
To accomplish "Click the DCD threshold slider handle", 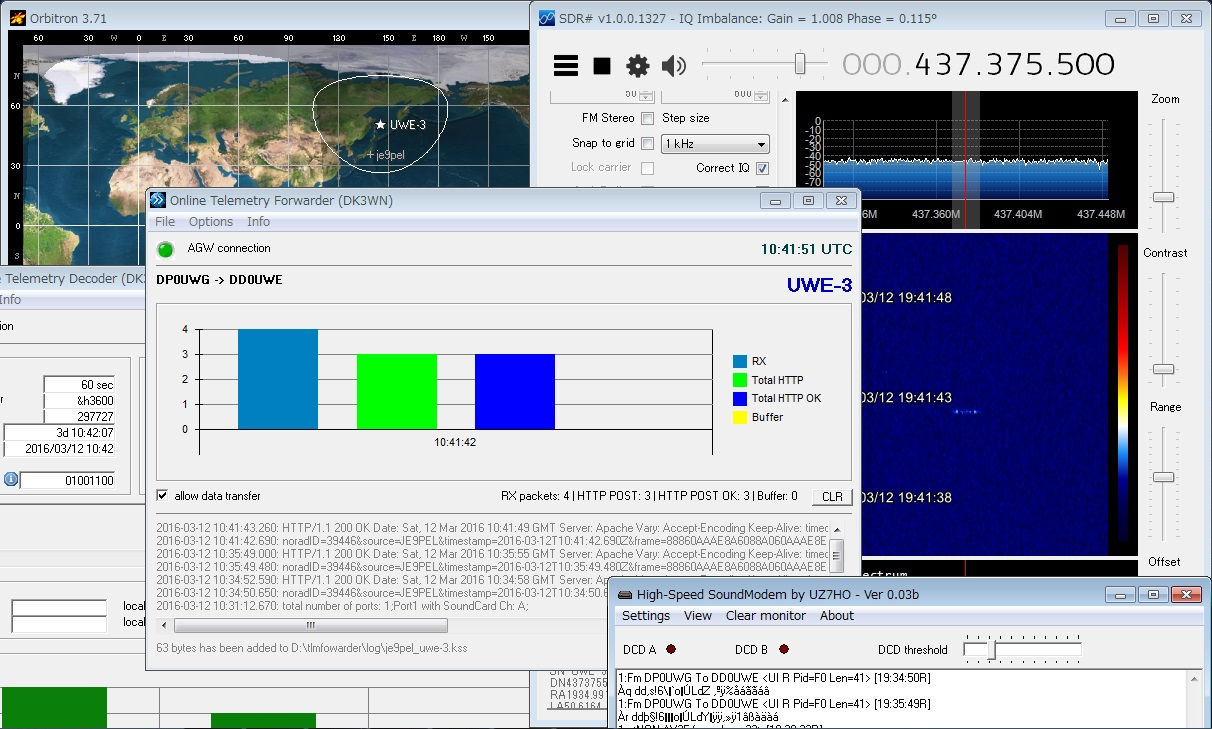I will [x=992, y=650].
